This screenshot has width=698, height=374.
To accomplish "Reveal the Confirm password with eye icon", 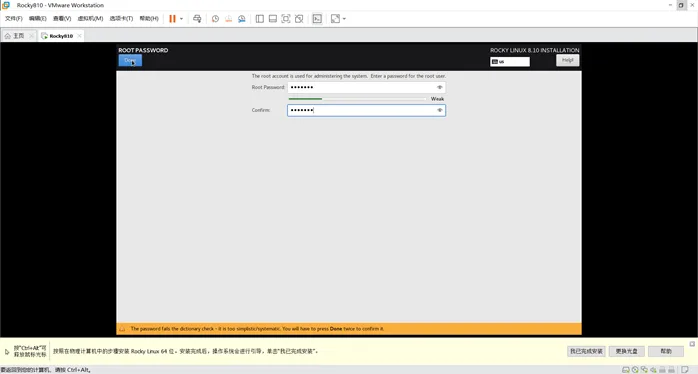I will (x=439, y=110).
